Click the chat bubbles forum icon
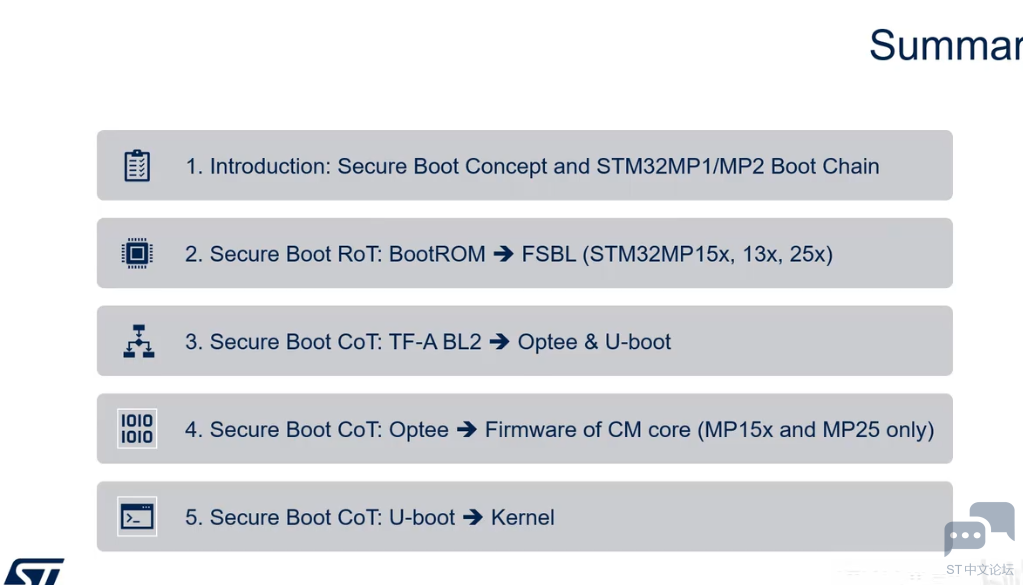This screenshot has height=585, width=1023. tap(979, 529)
